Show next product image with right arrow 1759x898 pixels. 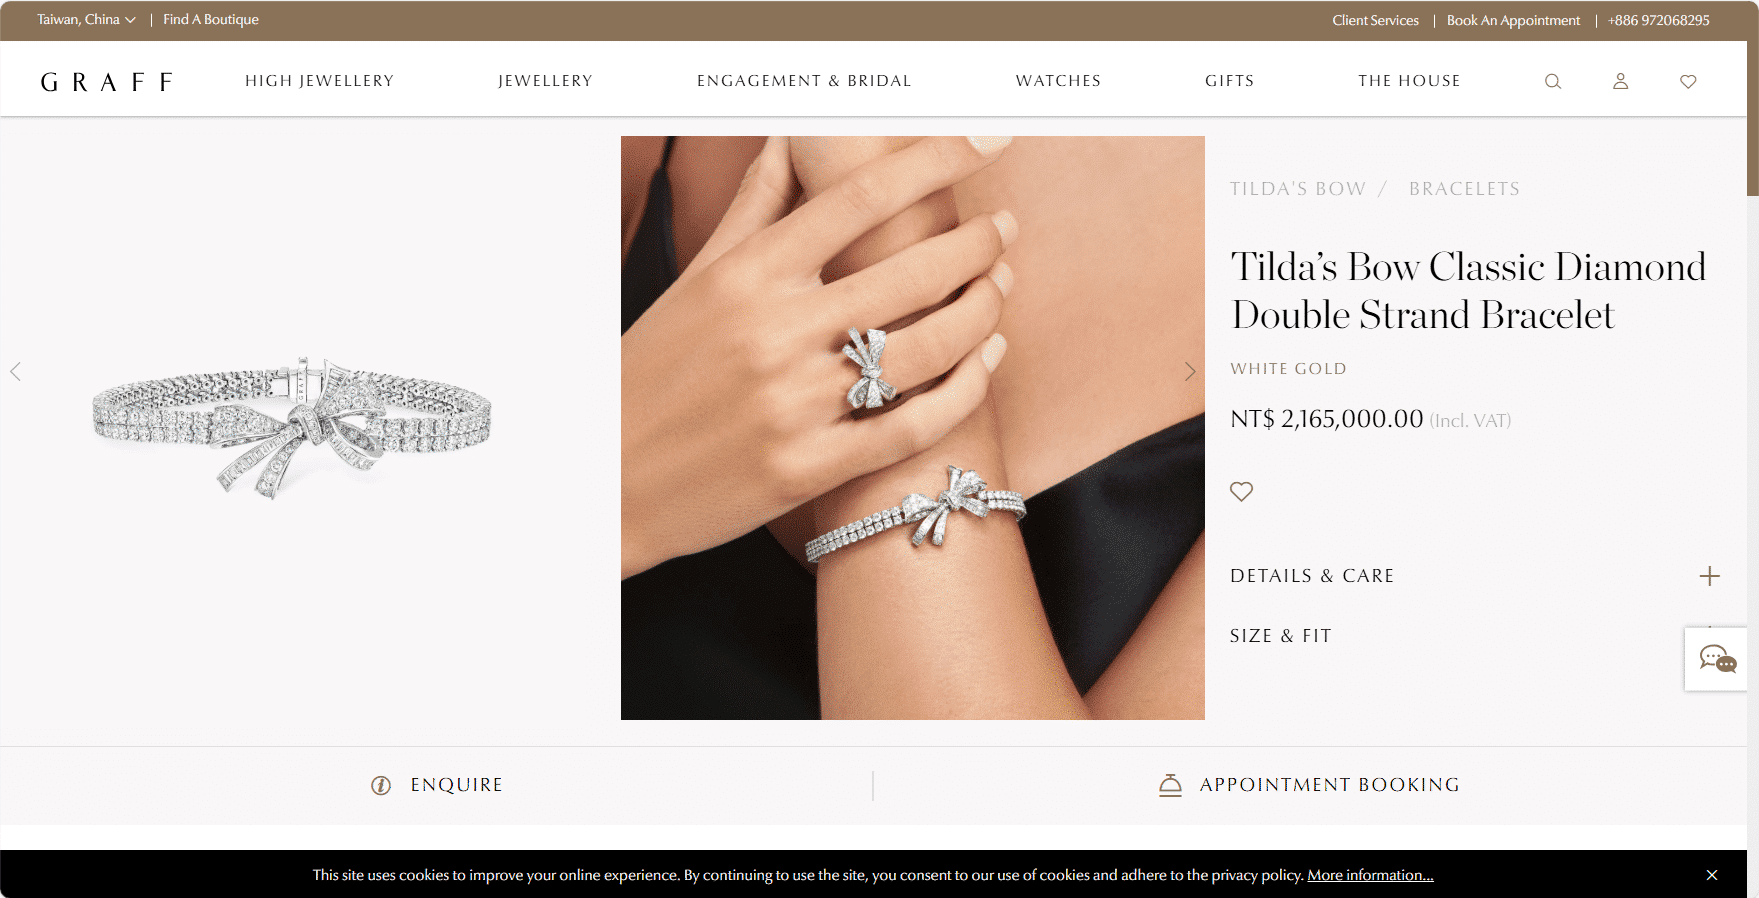coord(1190,371)
